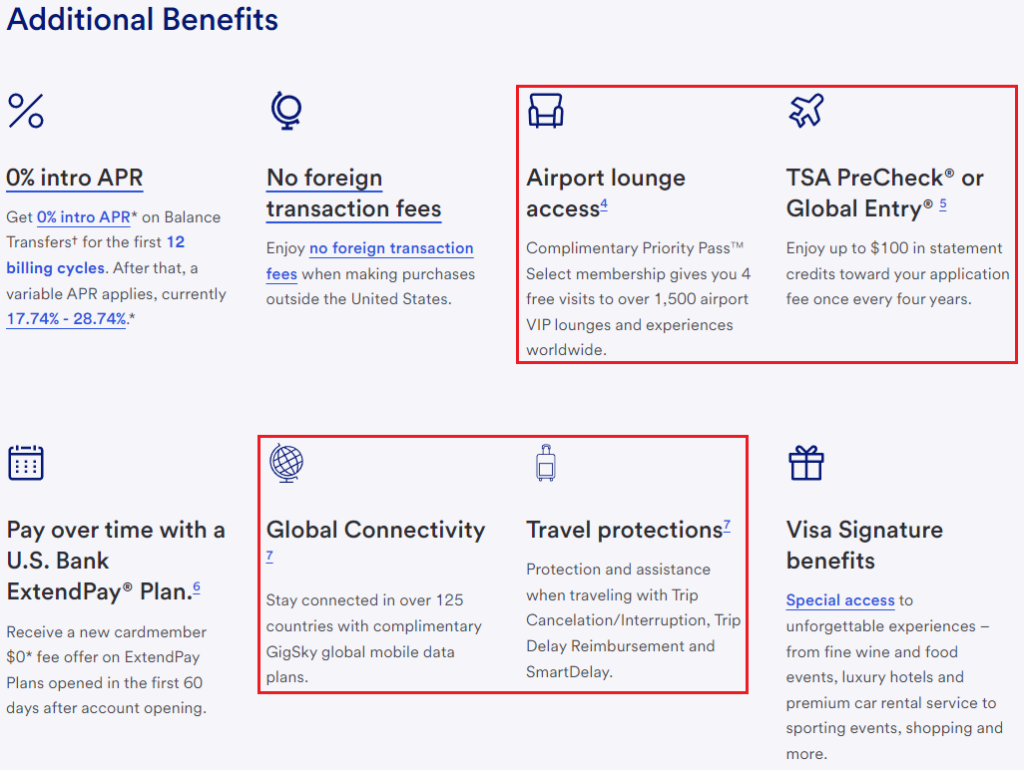The image size is (1024, 770).
Task: Open the Special access link
Action: [840, 600]
